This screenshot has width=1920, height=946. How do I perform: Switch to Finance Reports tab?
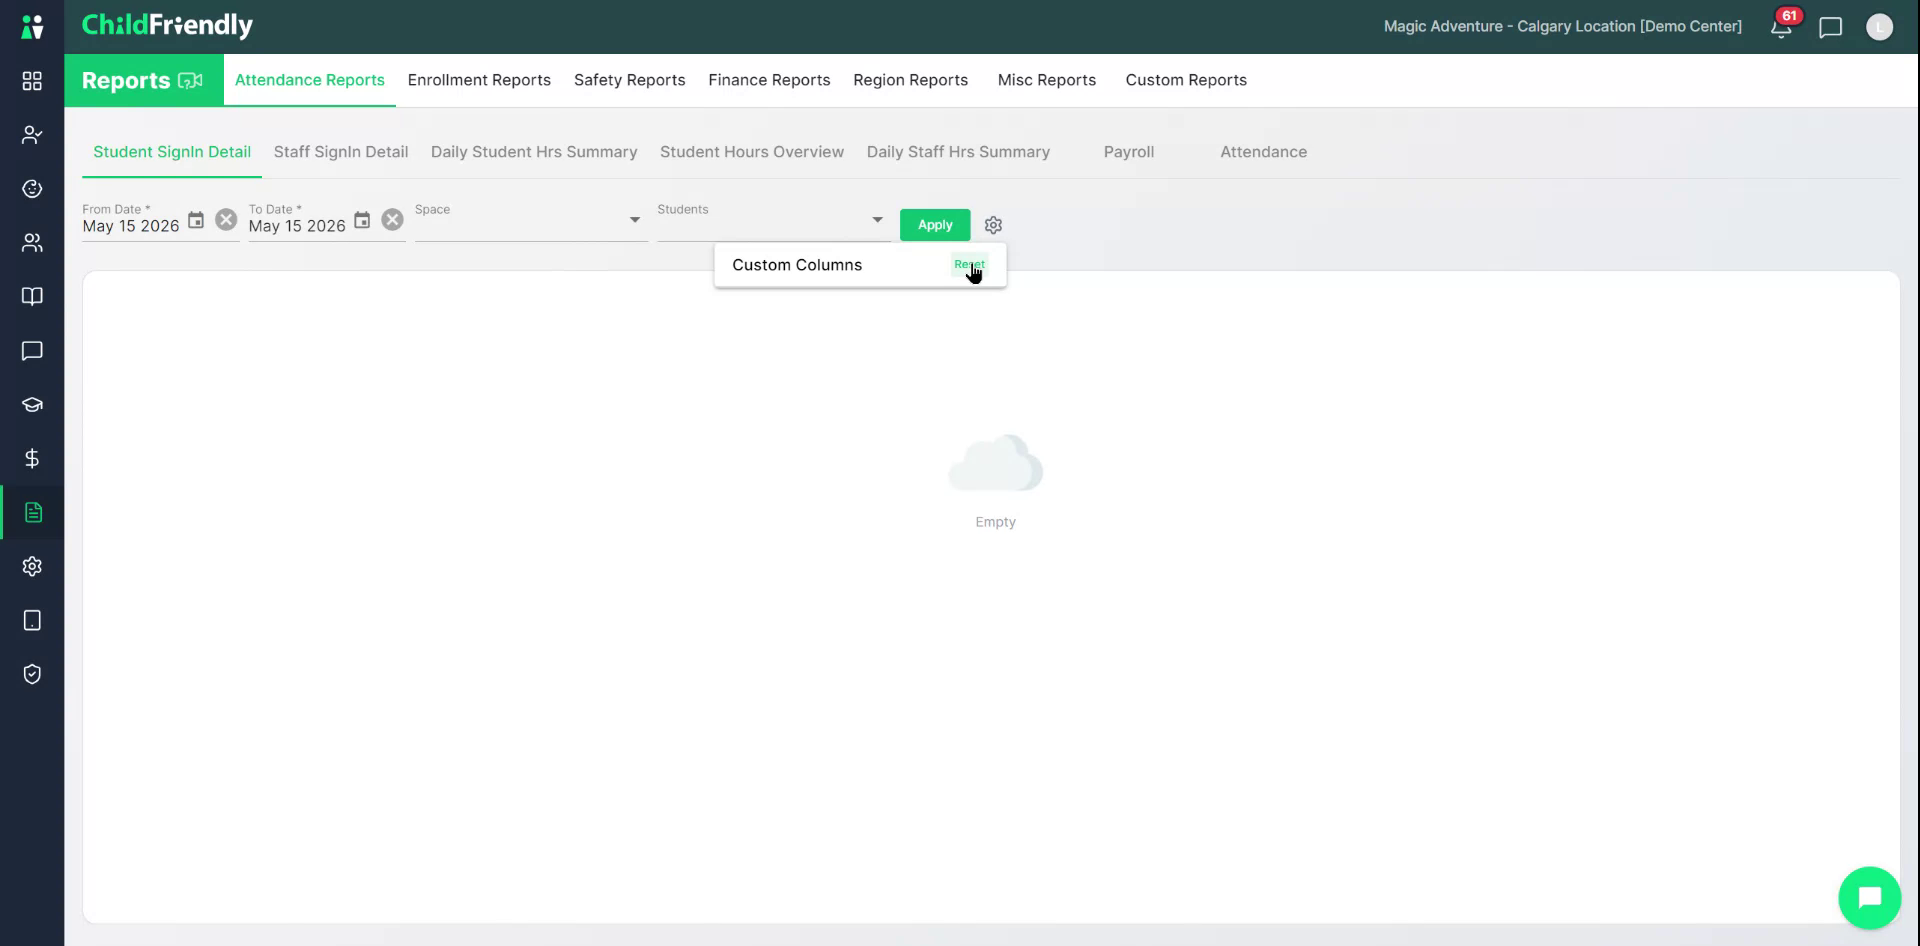point(769,80)
